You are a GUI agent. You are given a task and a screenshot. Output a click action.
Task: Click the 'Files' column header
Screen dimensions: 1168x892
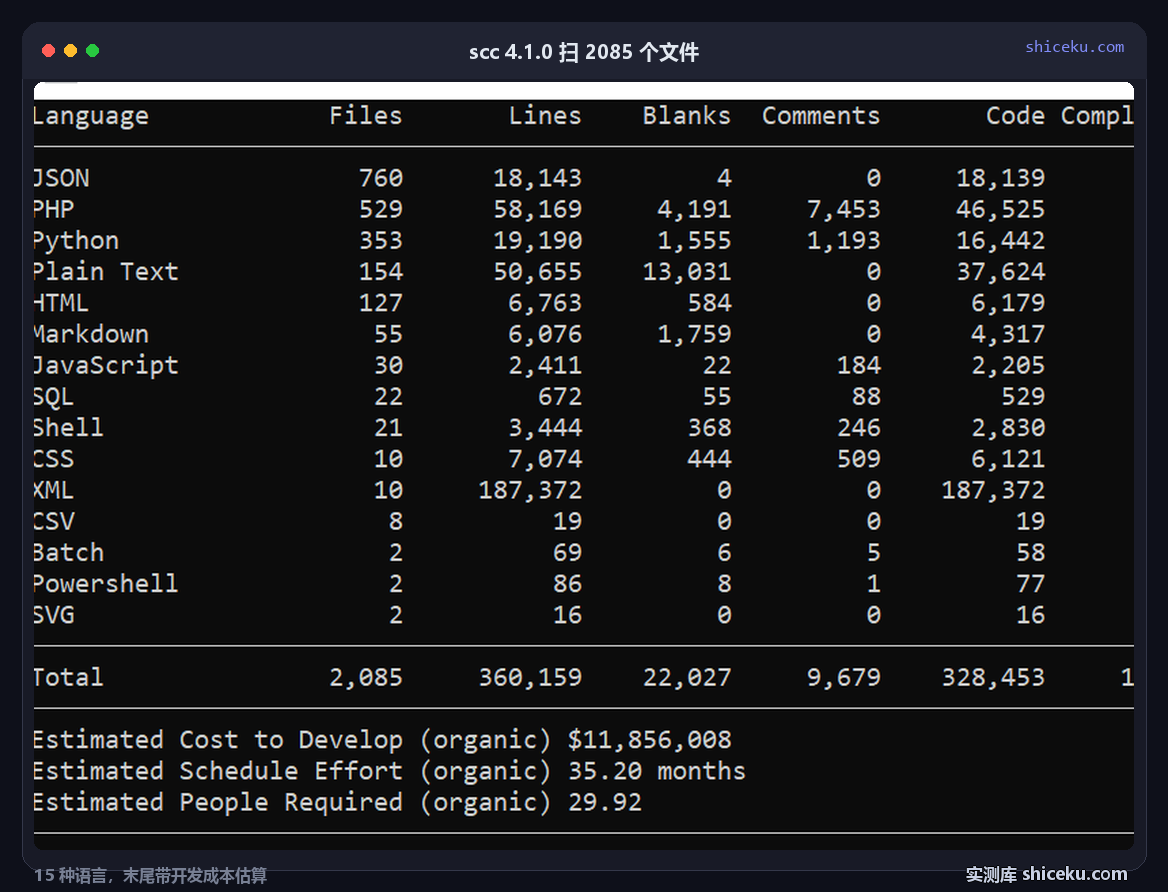(366, 116)
